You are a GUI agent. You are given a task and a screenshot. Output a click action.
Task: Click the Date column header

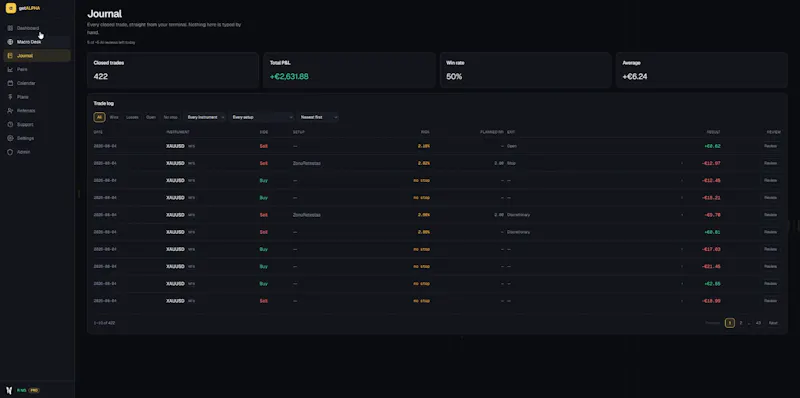pos(98,132)
